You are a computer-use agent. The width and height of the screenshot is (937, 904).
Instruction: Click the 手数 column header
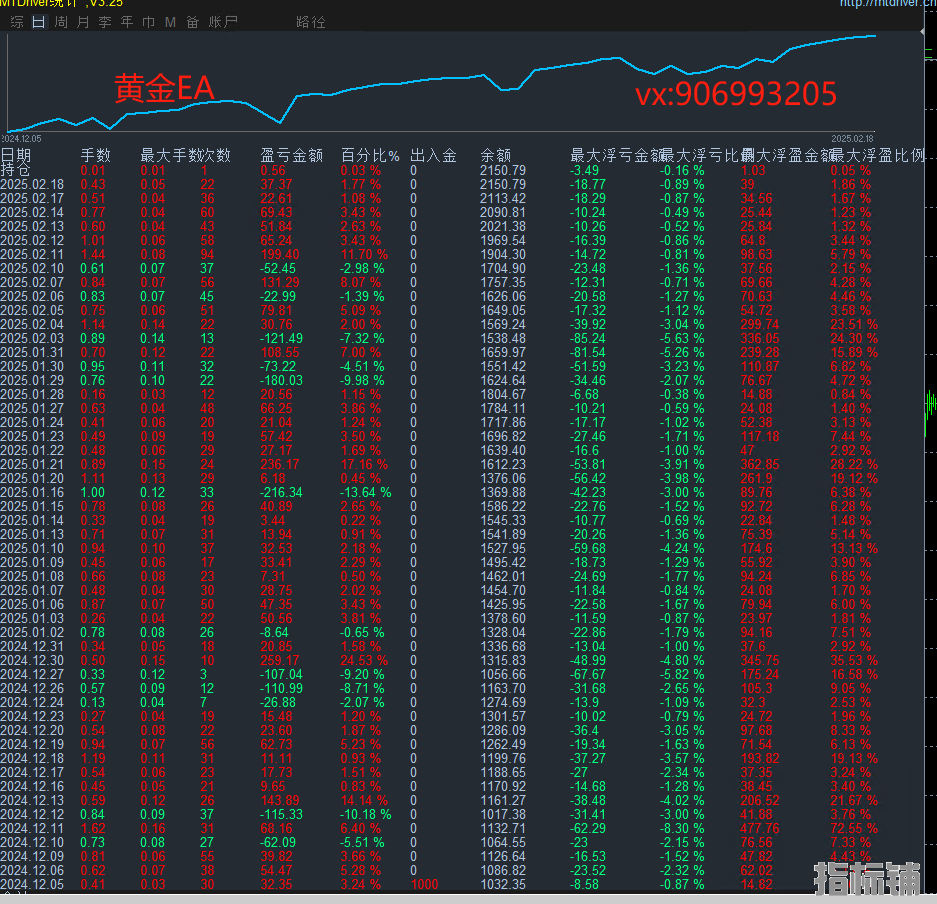click(x=96, y=155)
